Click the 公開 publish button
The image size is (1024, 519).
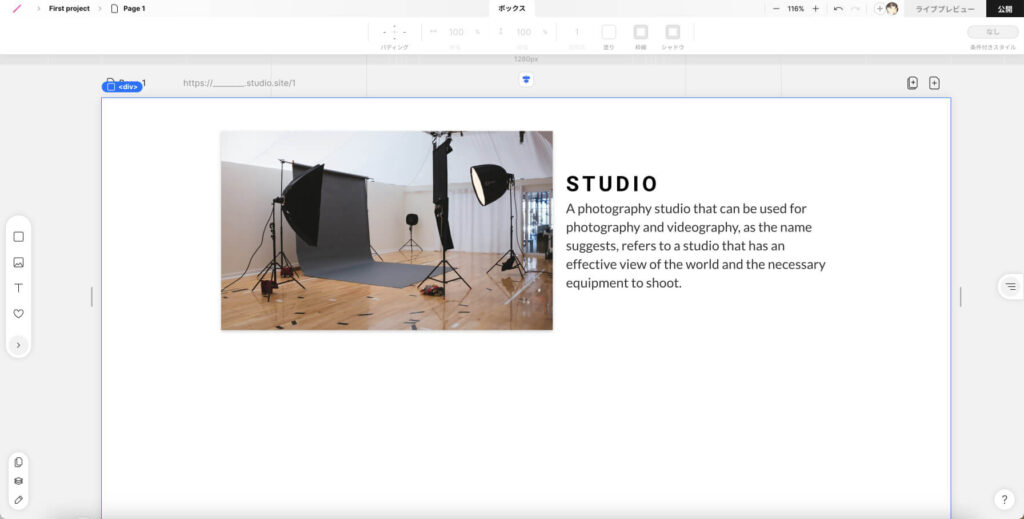1004,8
